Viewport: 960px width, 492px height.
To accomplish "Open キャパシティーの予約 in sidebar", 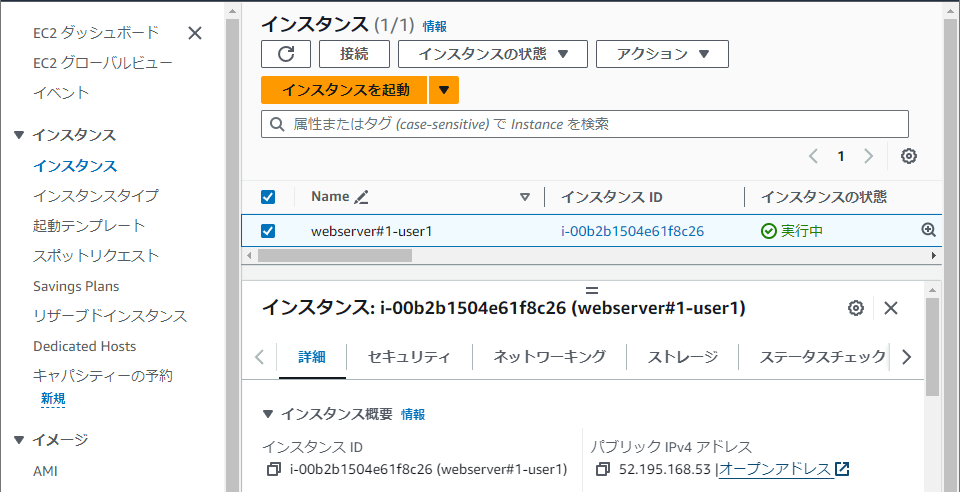I will (103, 376).
